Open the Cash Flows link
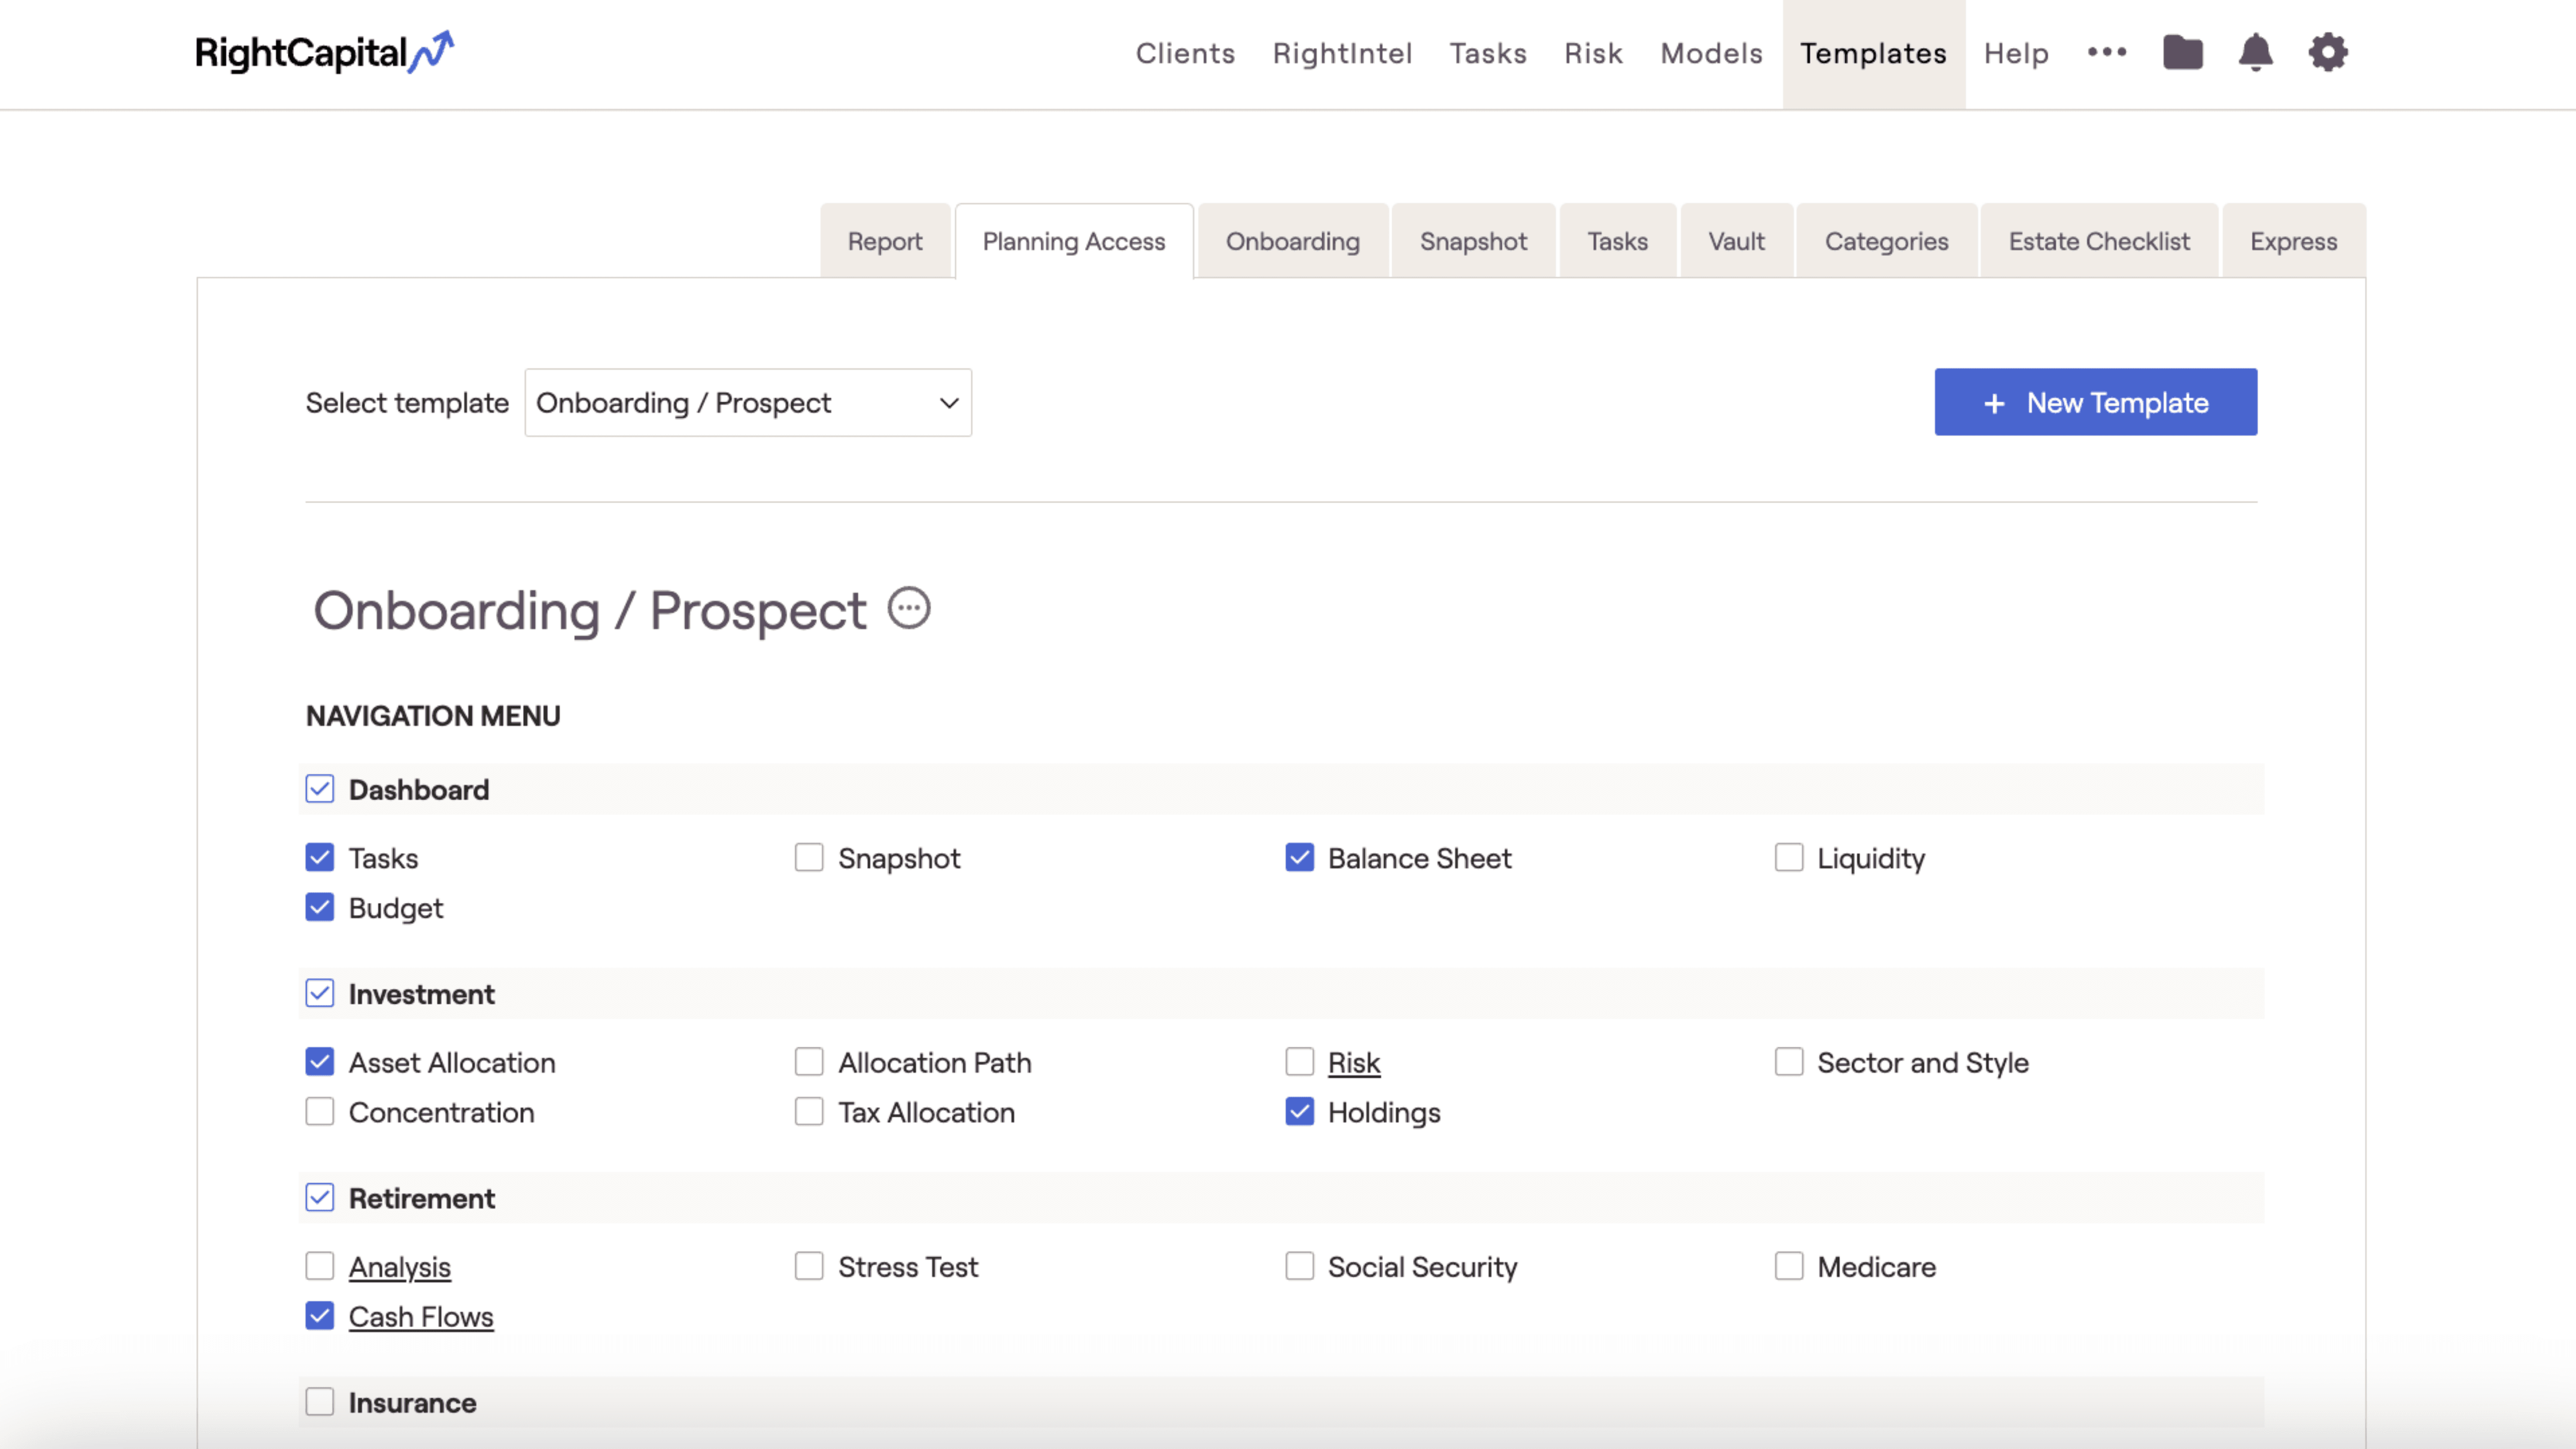Viewport: 2576px width, 1449px height. [x=420, y=1316]
